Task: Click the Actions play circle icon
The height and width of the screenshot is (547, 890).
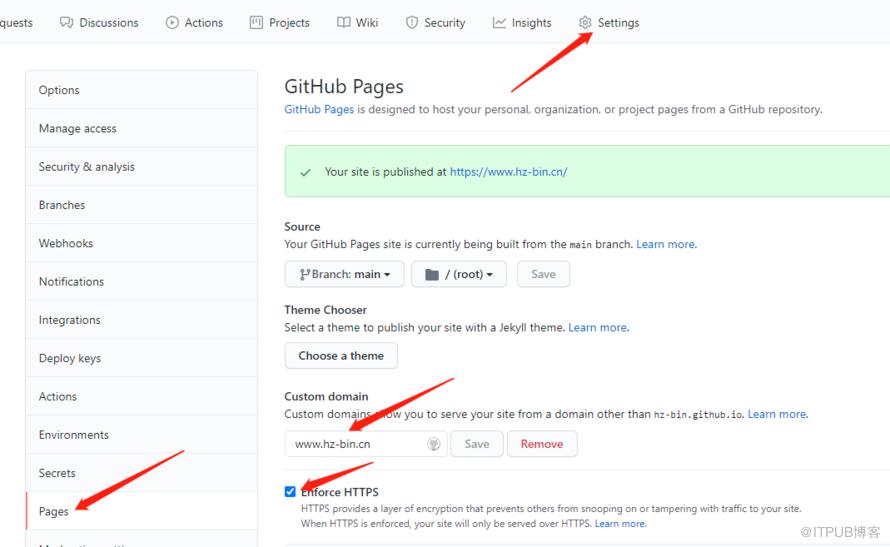Action: 172,23
